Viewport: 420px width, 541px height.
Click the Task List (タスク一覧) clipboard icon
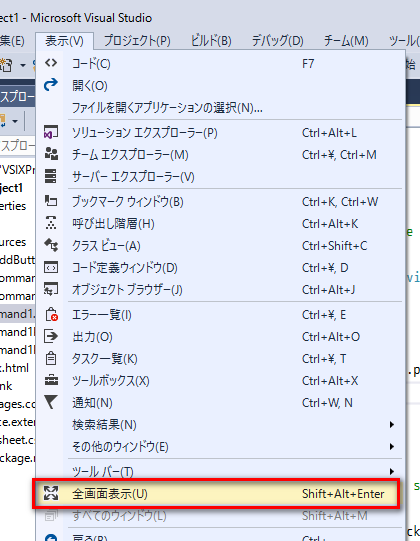pyautogui.click(x=51, y=358)
